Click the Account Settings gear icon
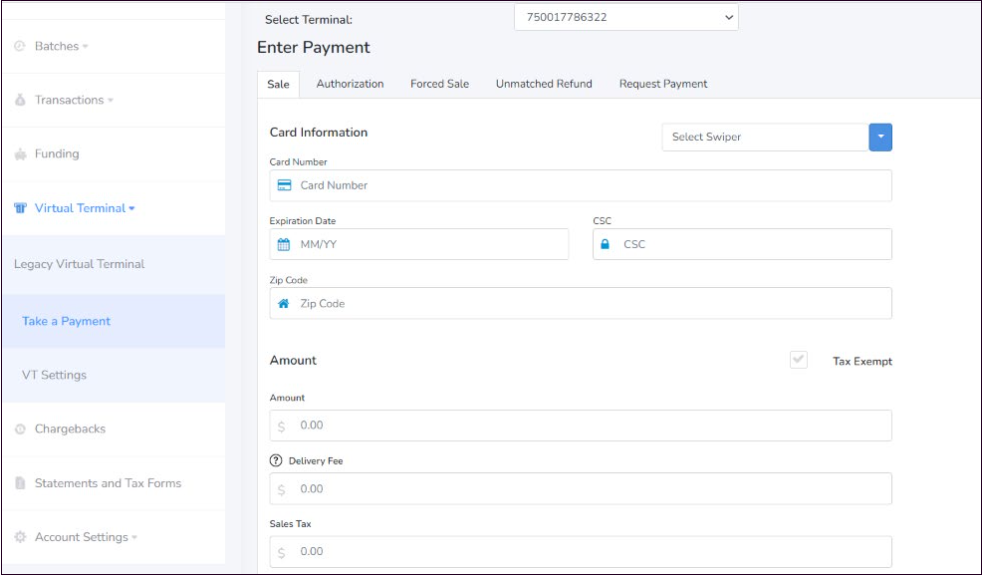Screen dimensions: 983x575 20,537
